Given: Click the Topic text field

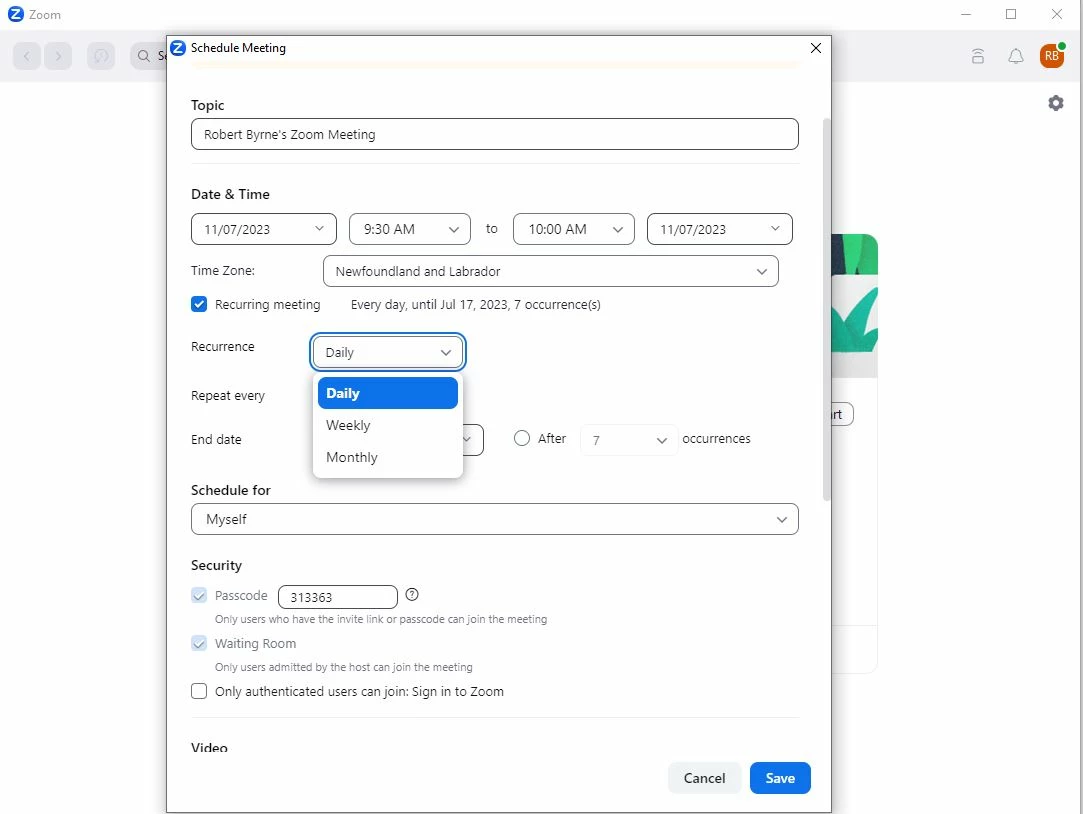Looking at the screenshot, I should pos(495,134).
